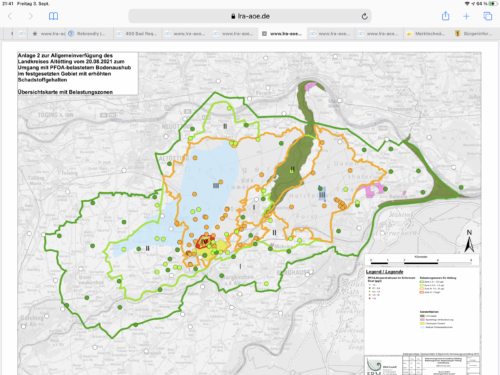The image size is (500, 375).
Task: Go forward to the next page
Action: [x=31, y=16]
